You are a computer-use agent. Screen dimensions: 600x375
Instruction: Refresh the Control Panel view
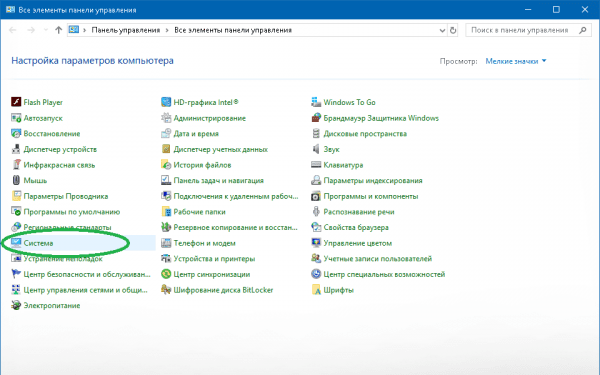click(453, 30)
